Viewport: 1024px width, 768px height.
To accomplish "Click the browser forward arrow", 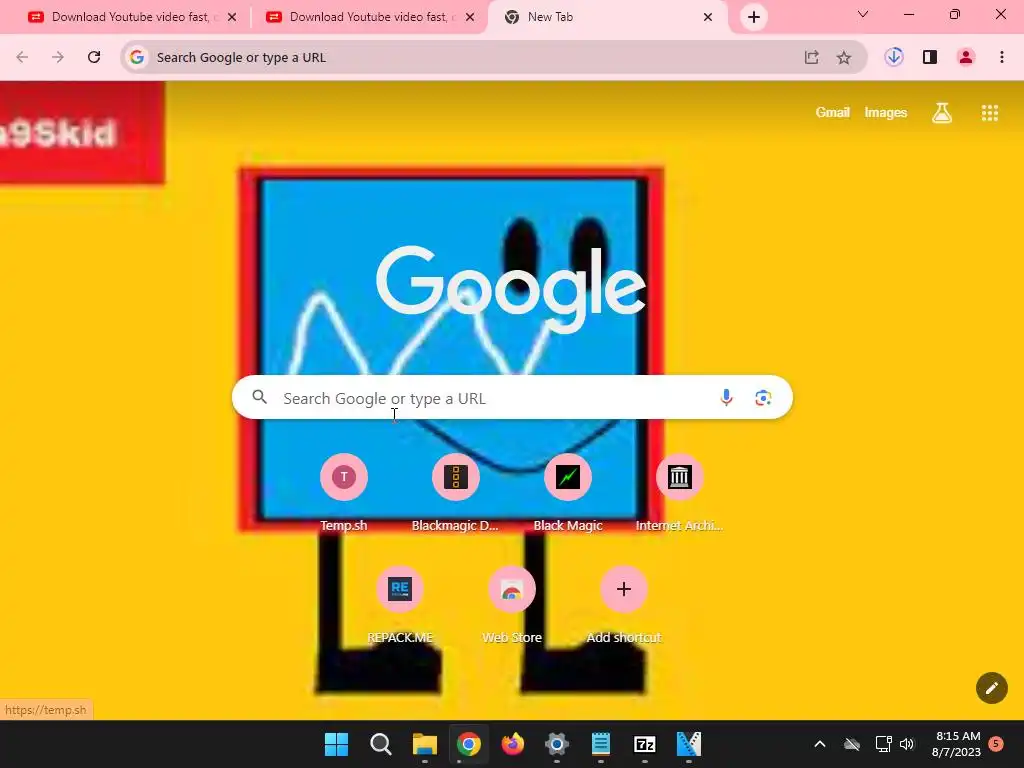I will coord(58,57).
